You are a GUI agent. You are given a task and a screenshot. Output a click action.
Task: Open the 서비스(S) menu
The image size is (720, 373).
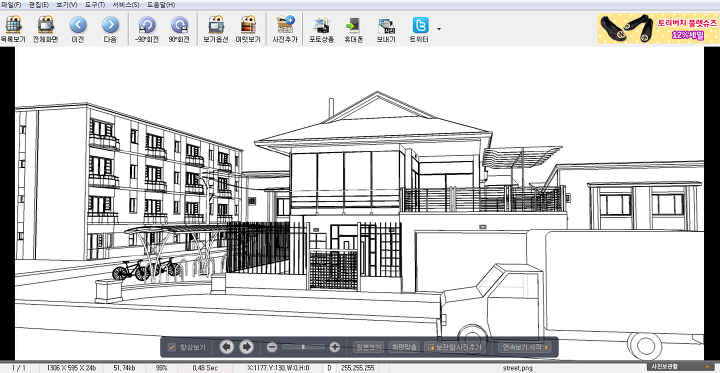(x=126, y=5)
